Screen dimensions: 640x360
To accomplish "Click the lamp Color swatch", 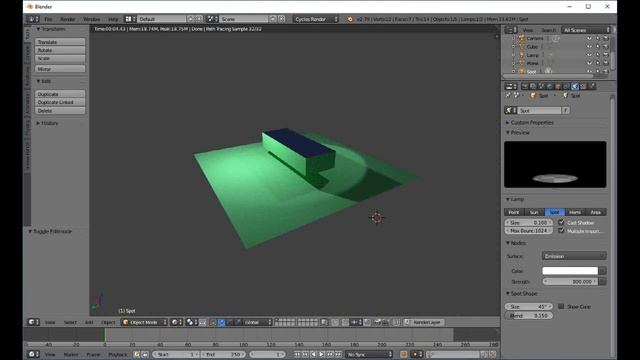I will click(570, 271).
